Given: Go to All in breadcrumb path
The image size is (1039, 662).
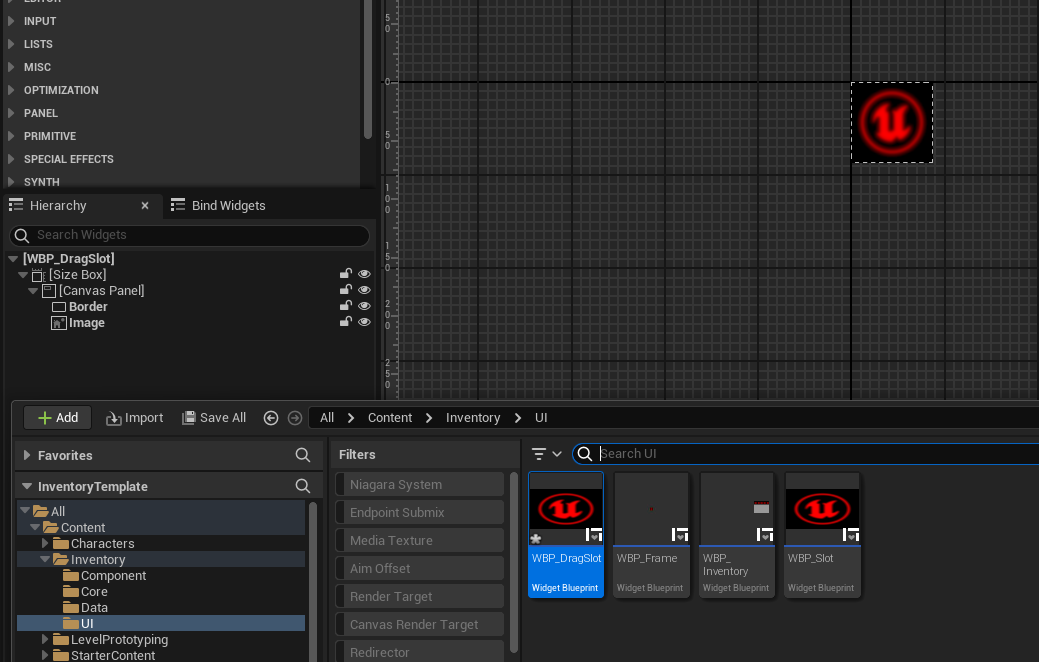Looking at the screenshot, I should point(327,417).
